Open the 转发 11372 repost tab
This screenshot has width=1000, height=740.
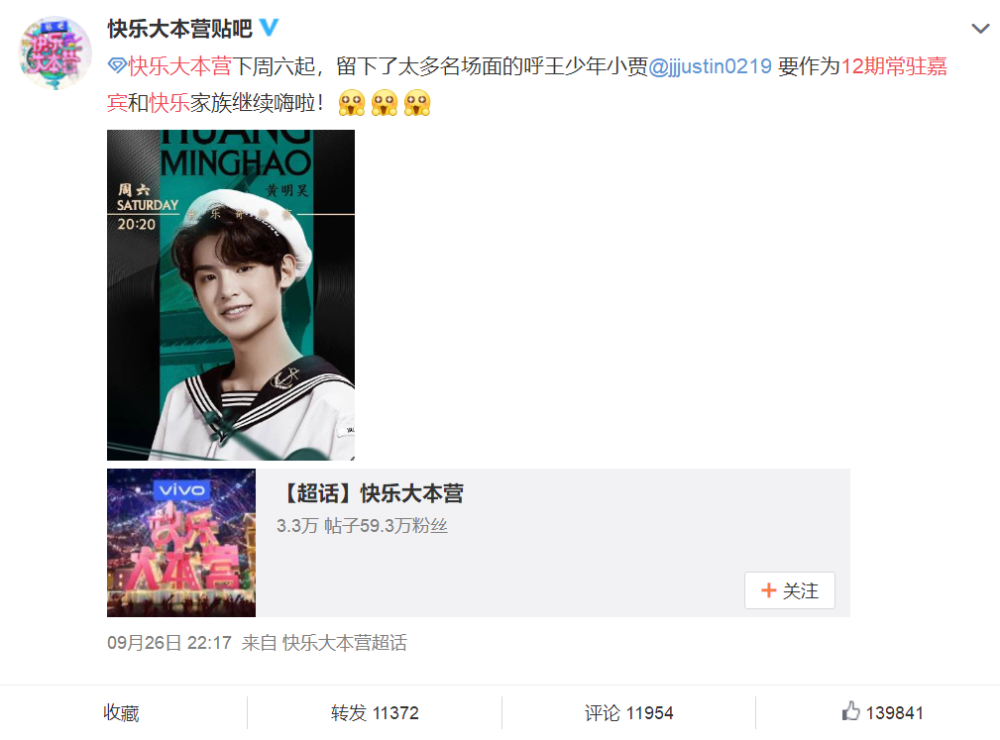click(375, 713)
